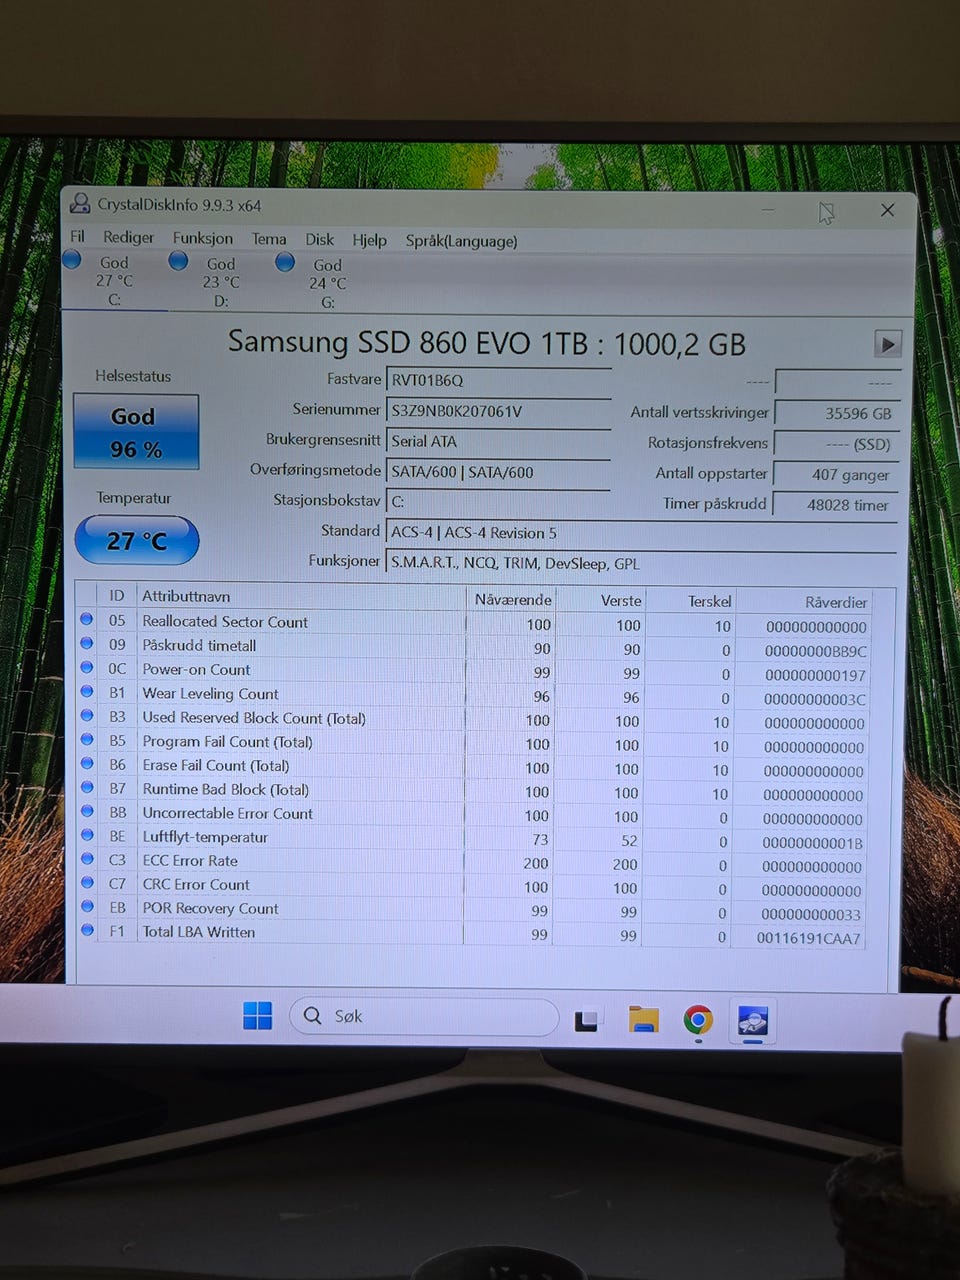The width and height of the screenshot is (960, 1280).
Task: Click the God 96 % health status button
Action: coord(136,431)
